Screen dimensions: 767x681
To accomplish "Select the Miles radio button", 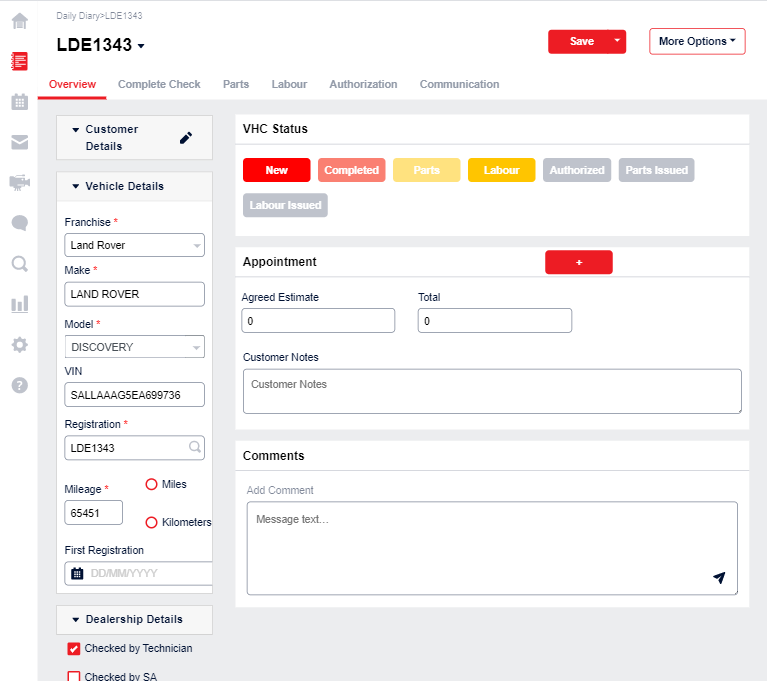I will (x=152, y=484).
